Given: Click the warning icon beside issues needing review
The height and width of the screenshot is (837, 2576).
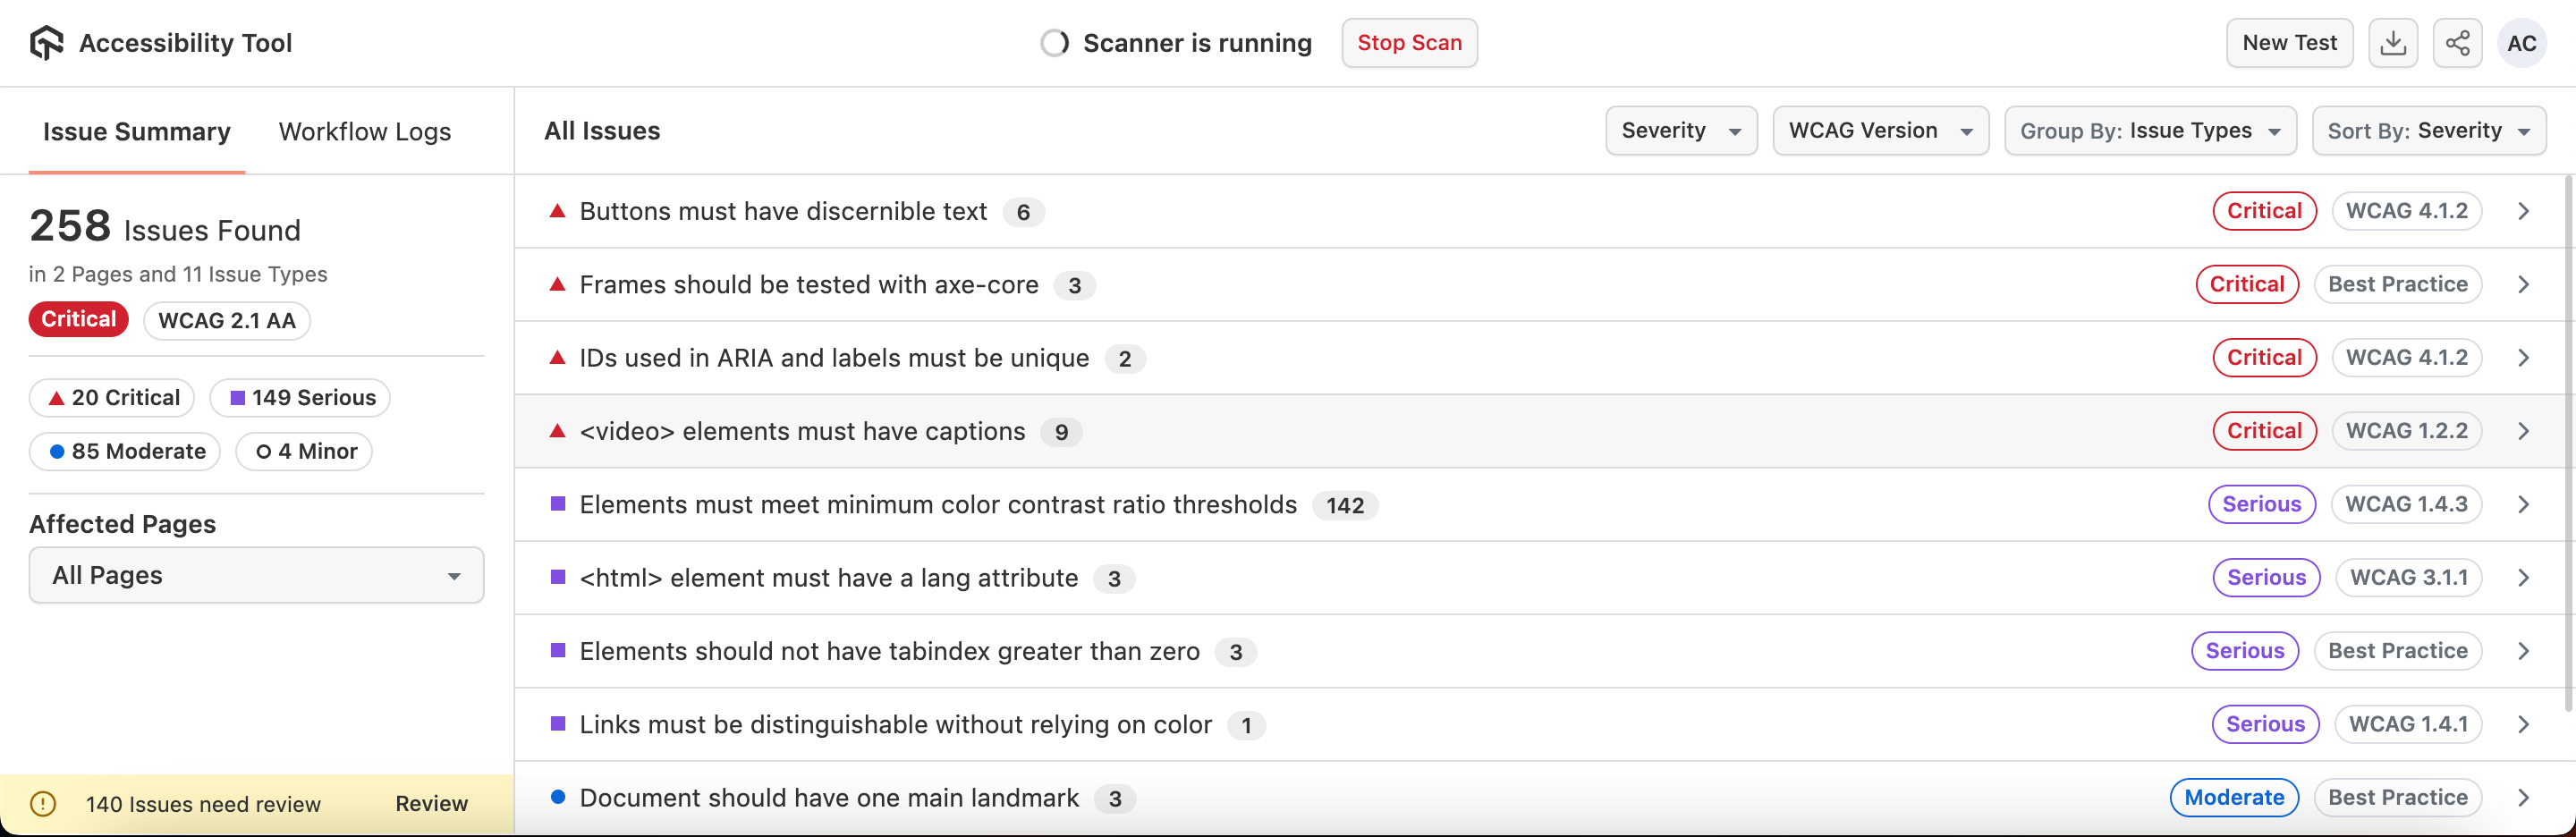Looking at the screenshot, I should tap(43, 804).
